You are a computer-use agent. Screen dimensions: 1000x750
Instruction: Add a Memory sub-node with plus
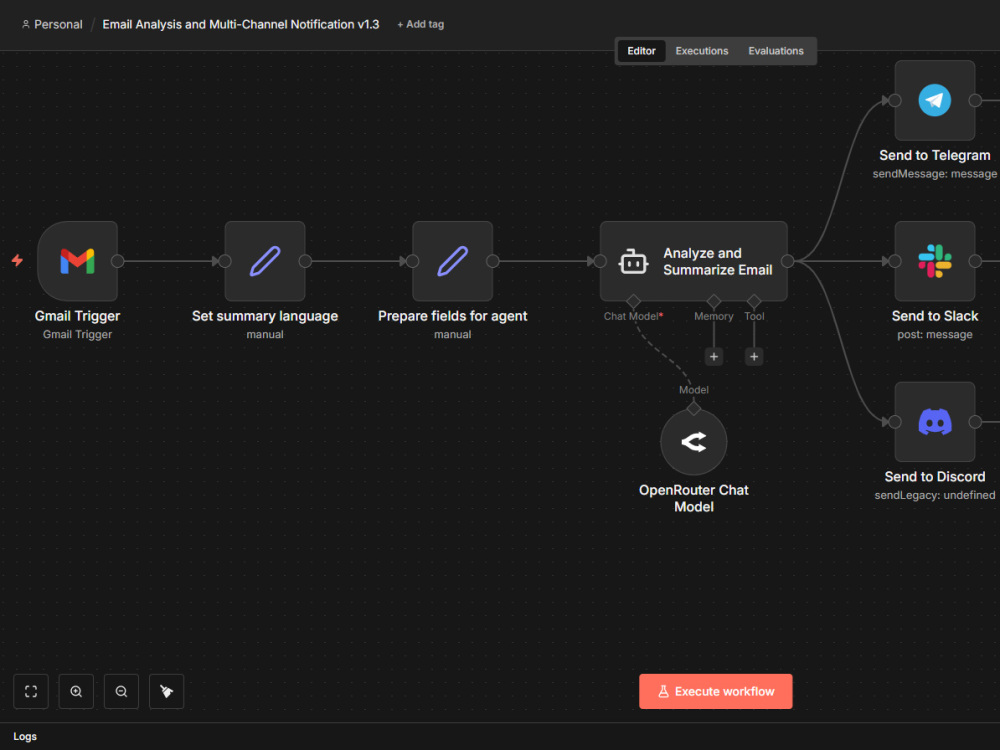coord(714,357)
